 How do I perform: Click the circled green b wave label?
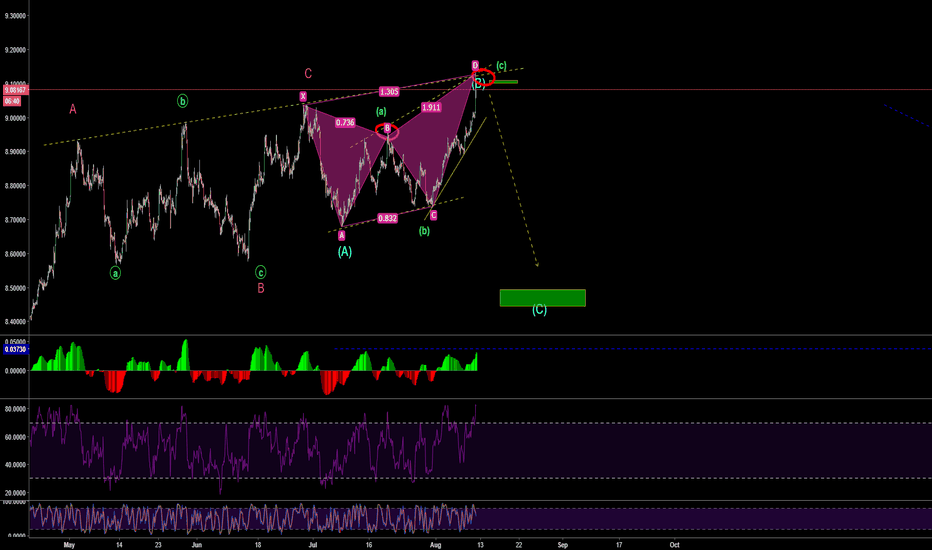(182, 101)
